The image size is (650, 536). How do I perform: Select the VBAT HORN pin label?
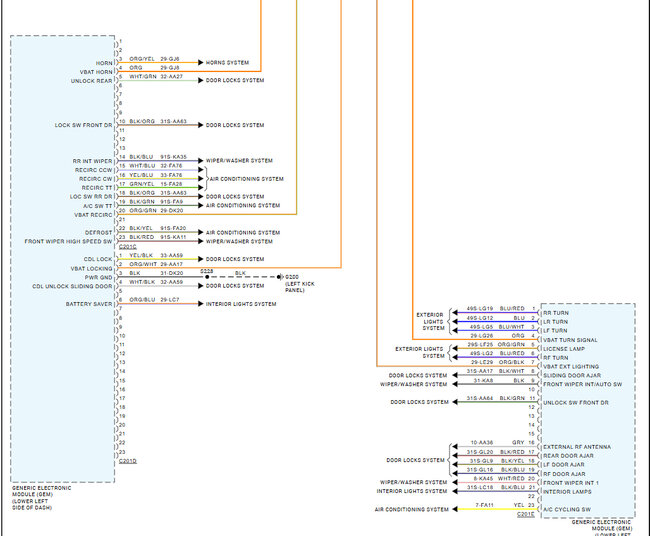(x=96, y=72)
